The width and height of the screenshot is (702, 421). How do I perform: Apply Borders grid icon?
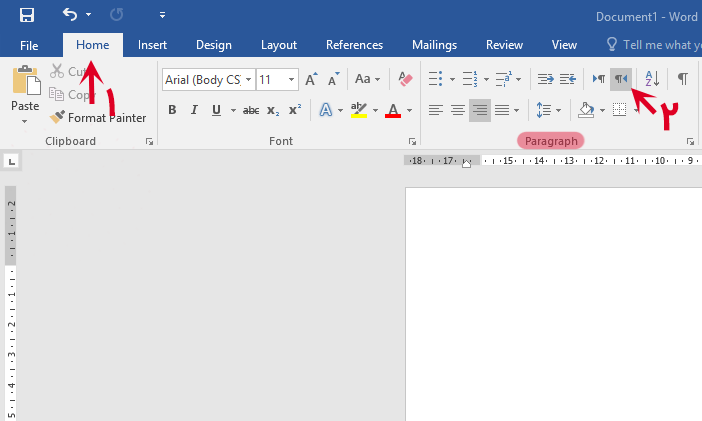click(x=619, y=110)
